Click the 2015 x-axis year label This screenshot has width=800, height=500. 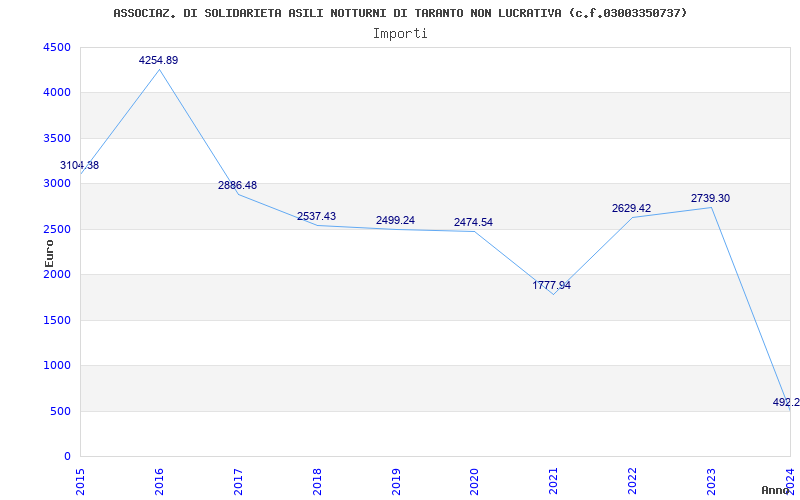(80, 482)
